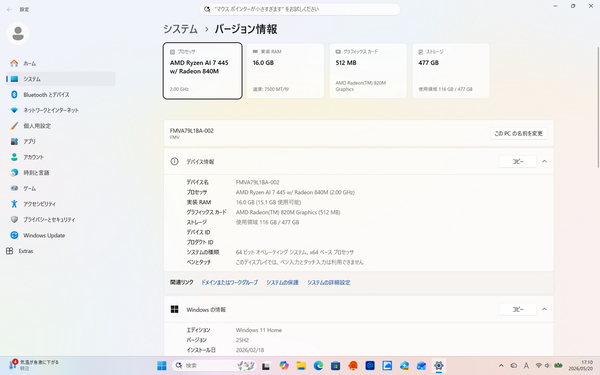The width and height of the screenshot is (600, 375).
Task: Click the vertical scrollbar
Action: coord(598,107)
